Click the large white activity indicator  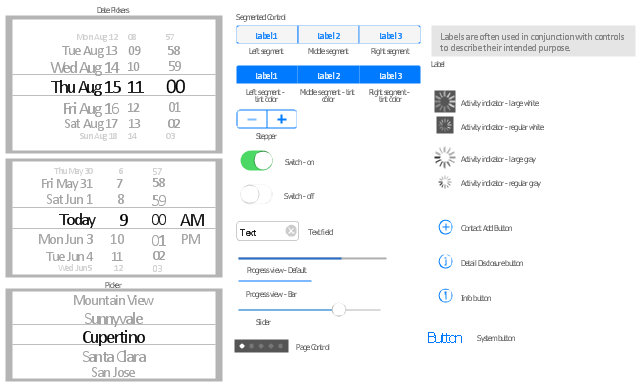[444, 101]
